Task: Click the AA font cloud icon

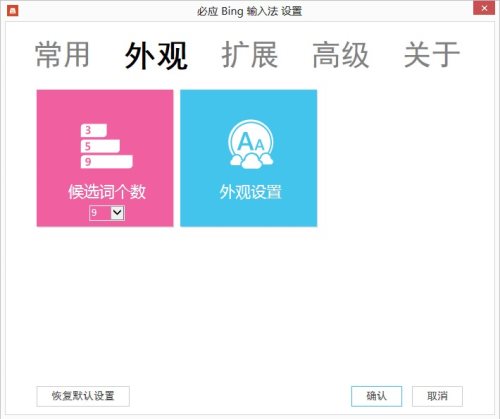Action: (x=251, y=144)
